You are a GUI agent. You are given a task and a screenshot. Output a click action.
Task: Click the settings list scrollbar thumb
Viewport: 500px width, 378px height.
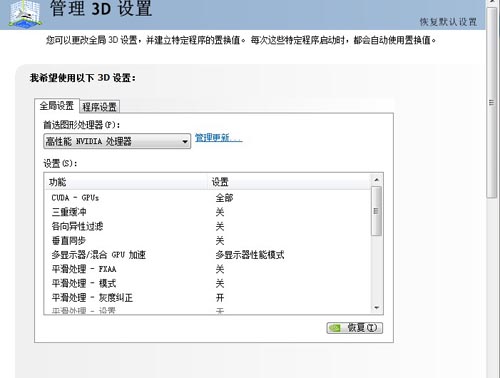pos(377,211)
